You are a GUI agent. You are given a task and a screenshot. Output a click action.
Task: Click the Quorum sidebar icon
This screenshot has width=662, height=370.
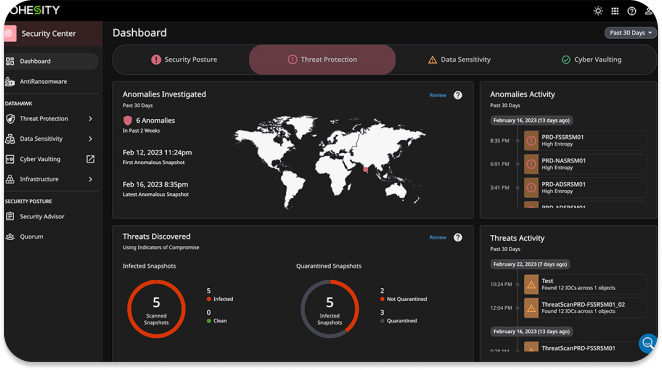coord(10,237)
